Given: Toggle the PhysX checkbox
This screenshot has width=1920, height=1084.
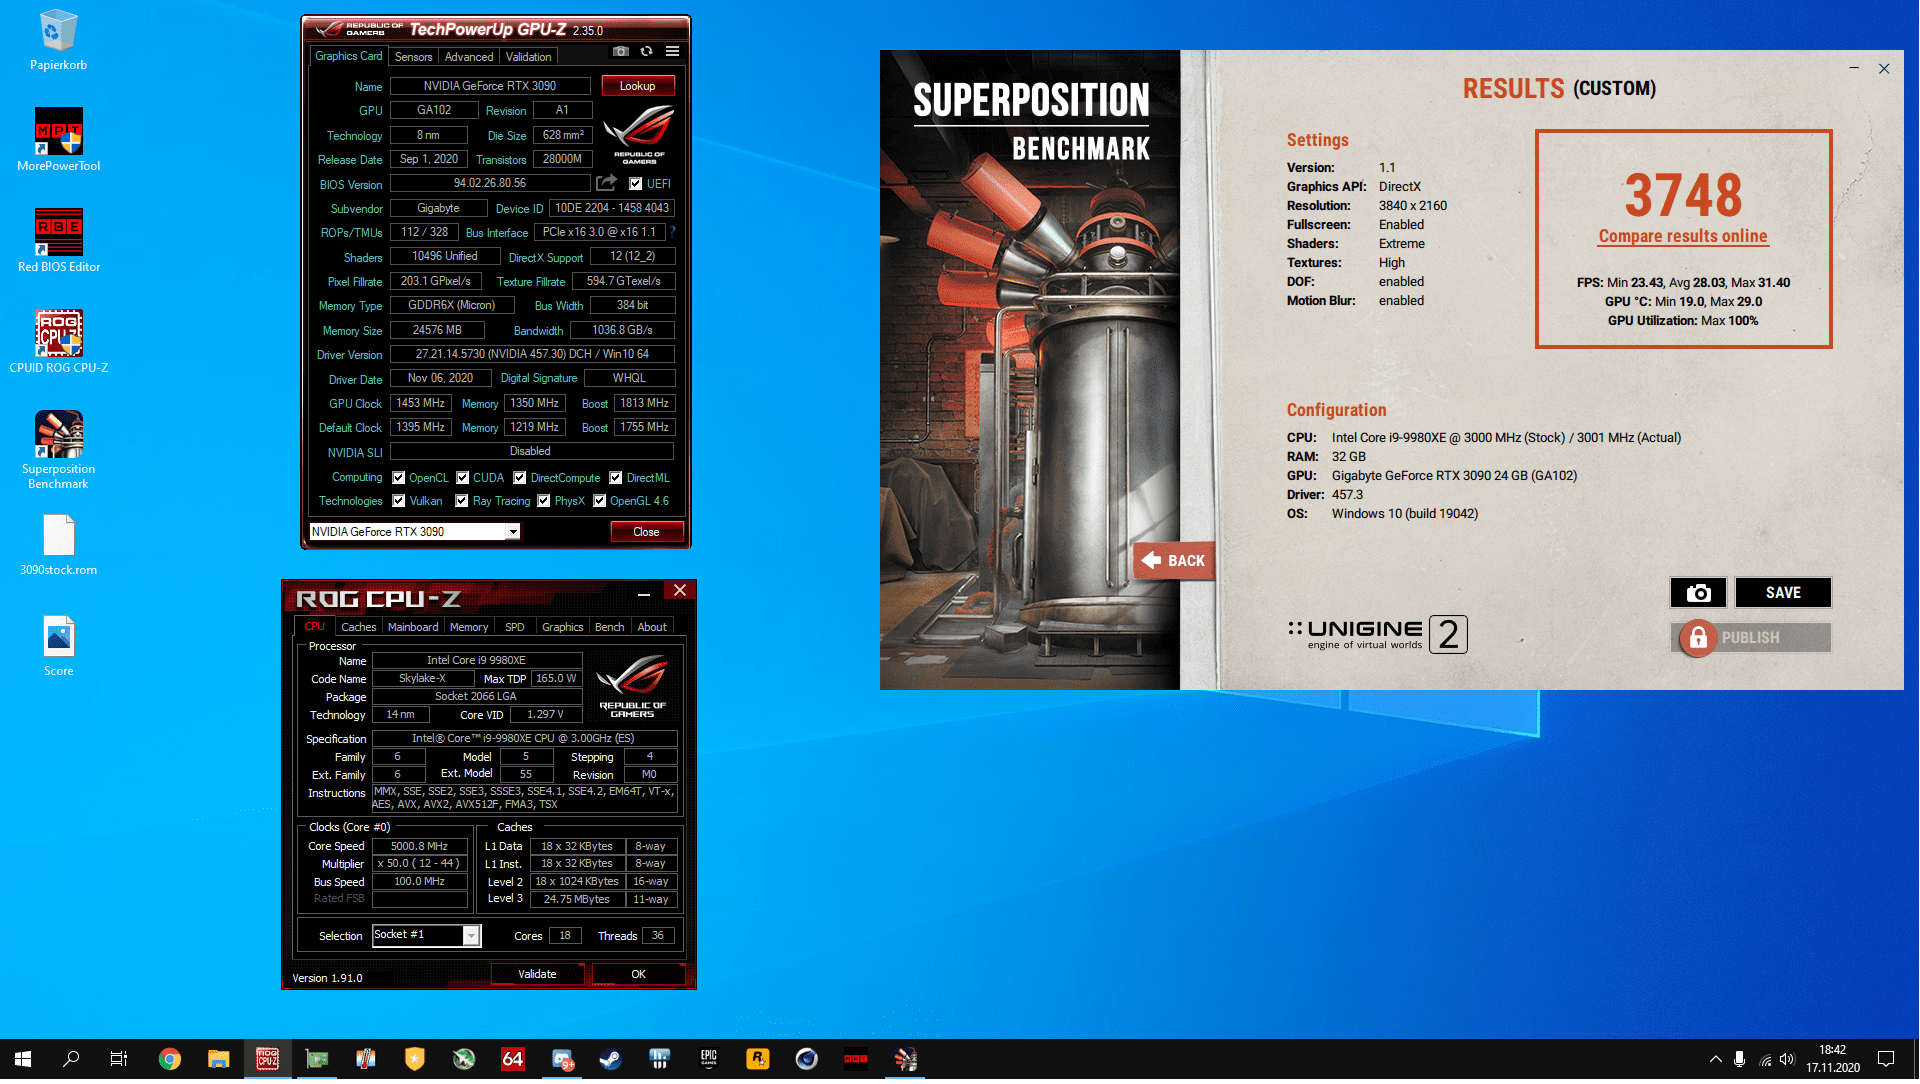Looking at the screenshot, I should 544,501.
